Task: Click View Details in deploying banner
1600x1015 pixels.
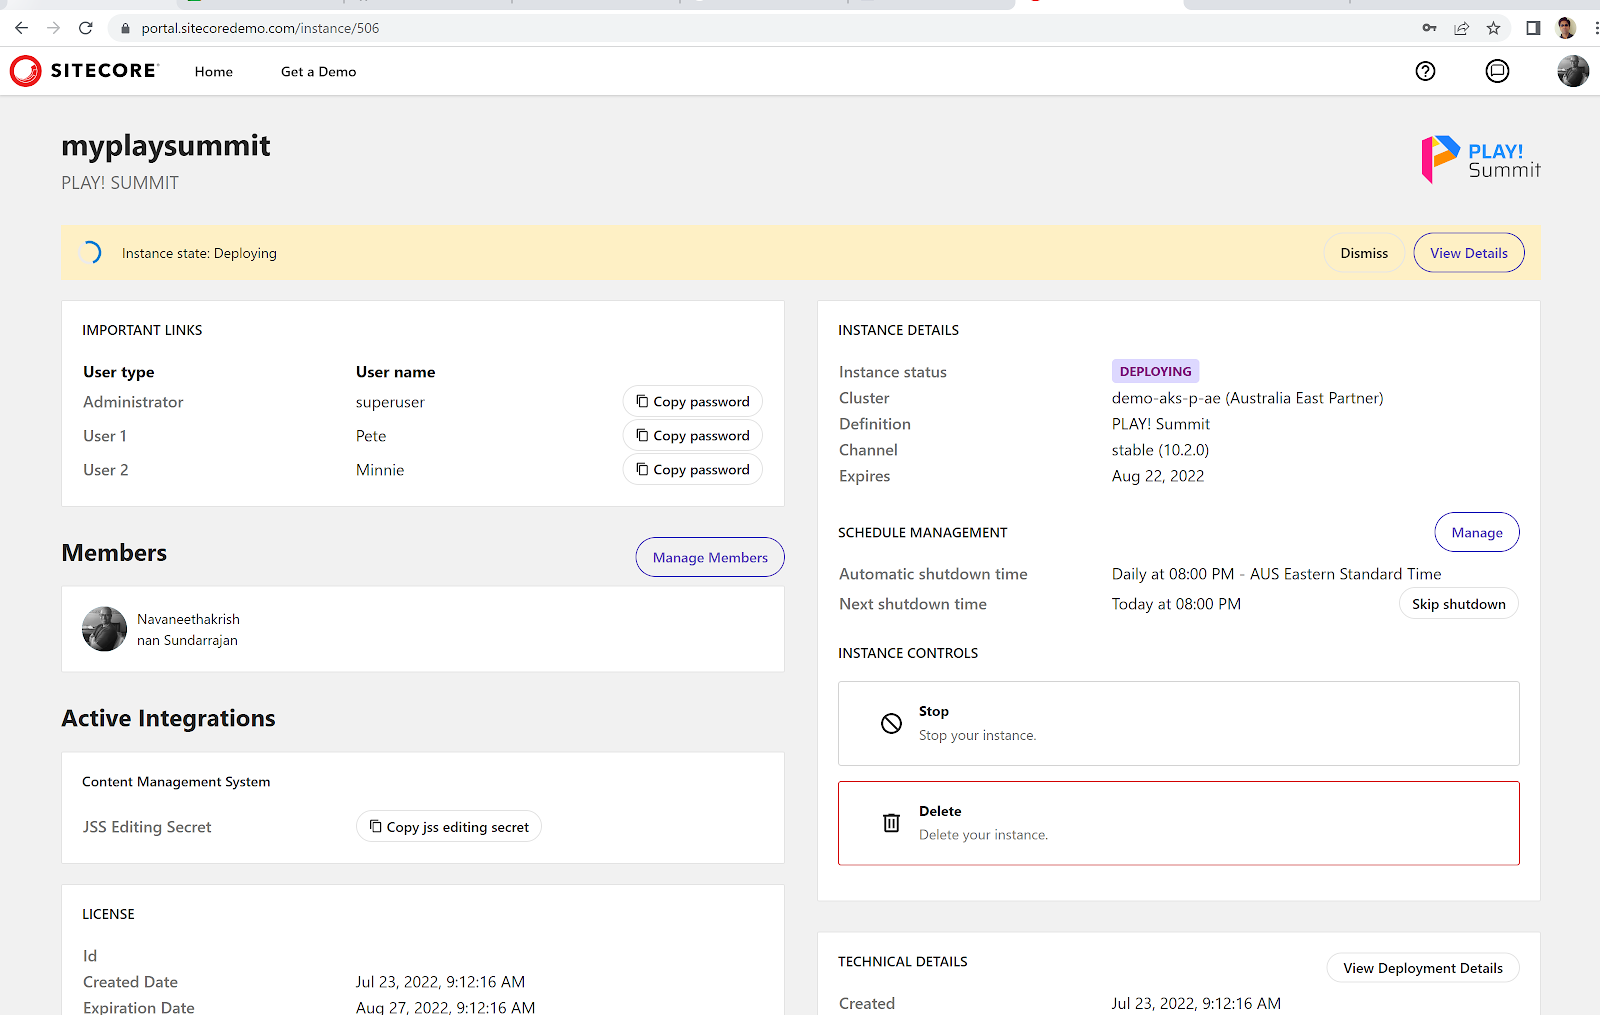Action: pyautogui.click(x=1469, y=253)
